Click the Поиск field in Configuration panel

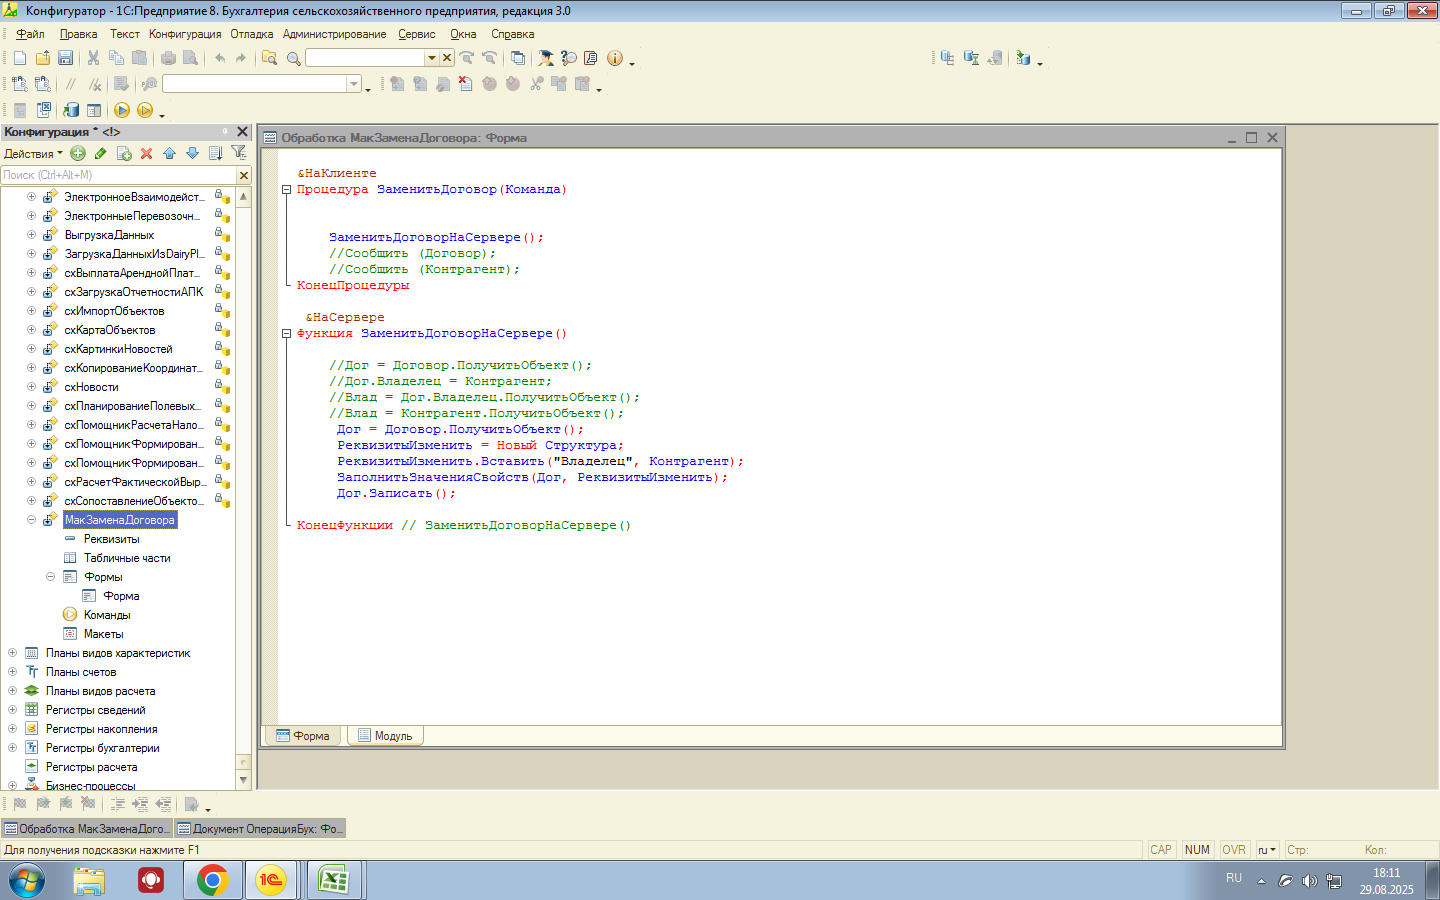pos(118,175)
